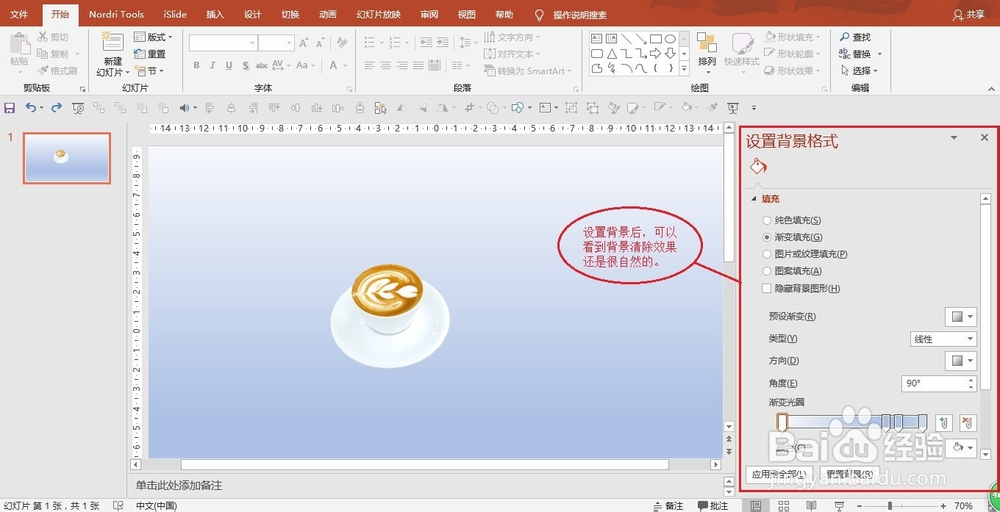This screenshot has height=512, width=1000.
Task: Increase the font size
Action: coord(304,43)
